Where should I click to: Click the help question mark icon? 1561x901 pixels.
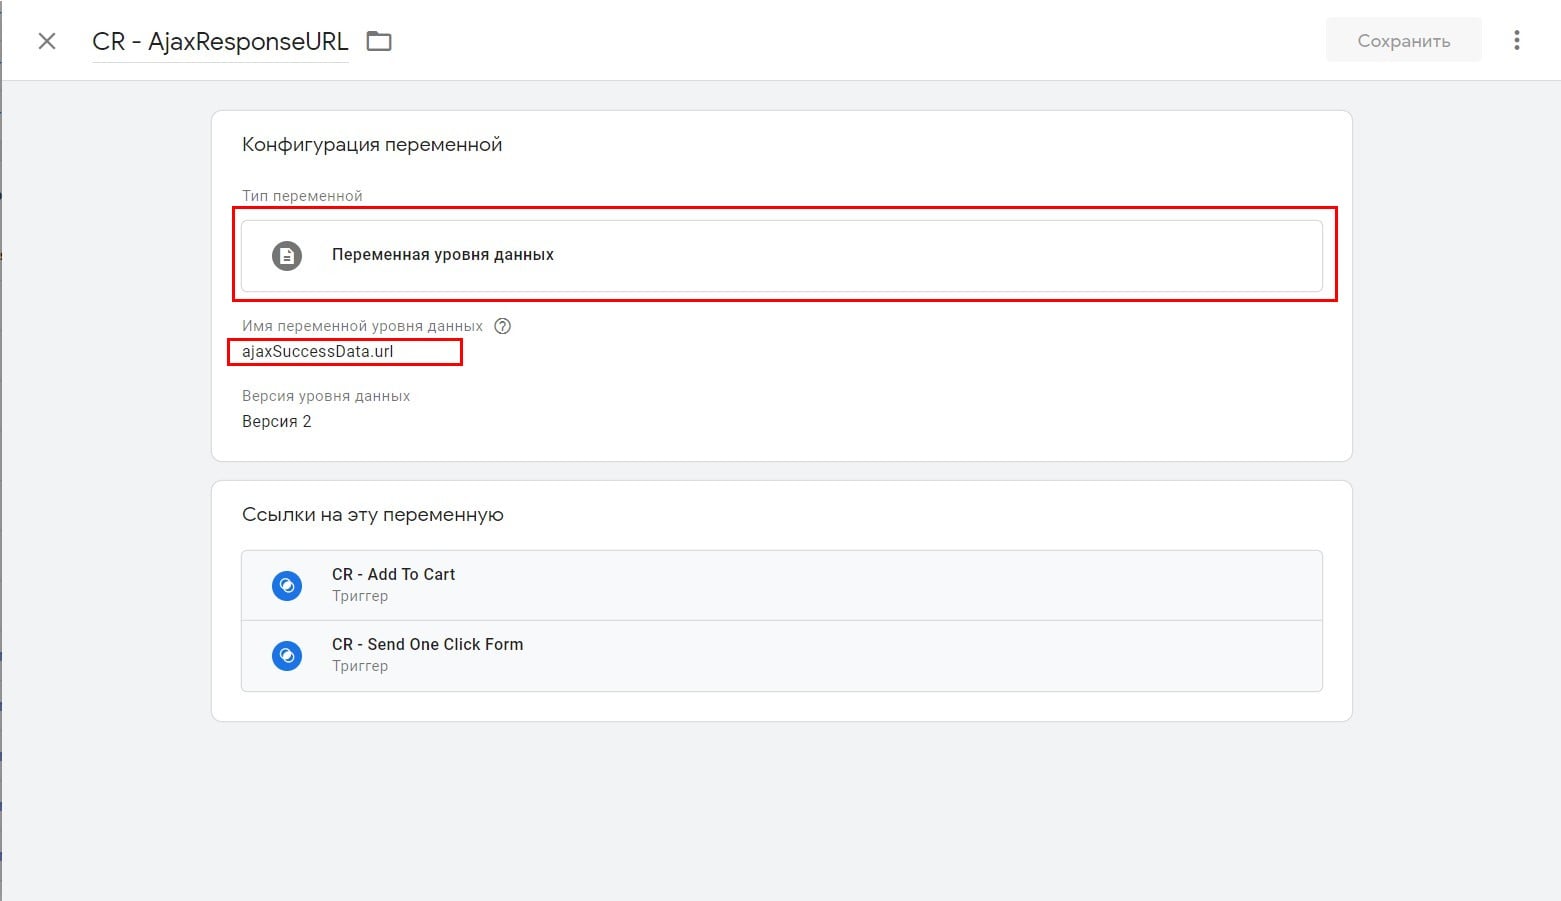[x=503, y=326]
